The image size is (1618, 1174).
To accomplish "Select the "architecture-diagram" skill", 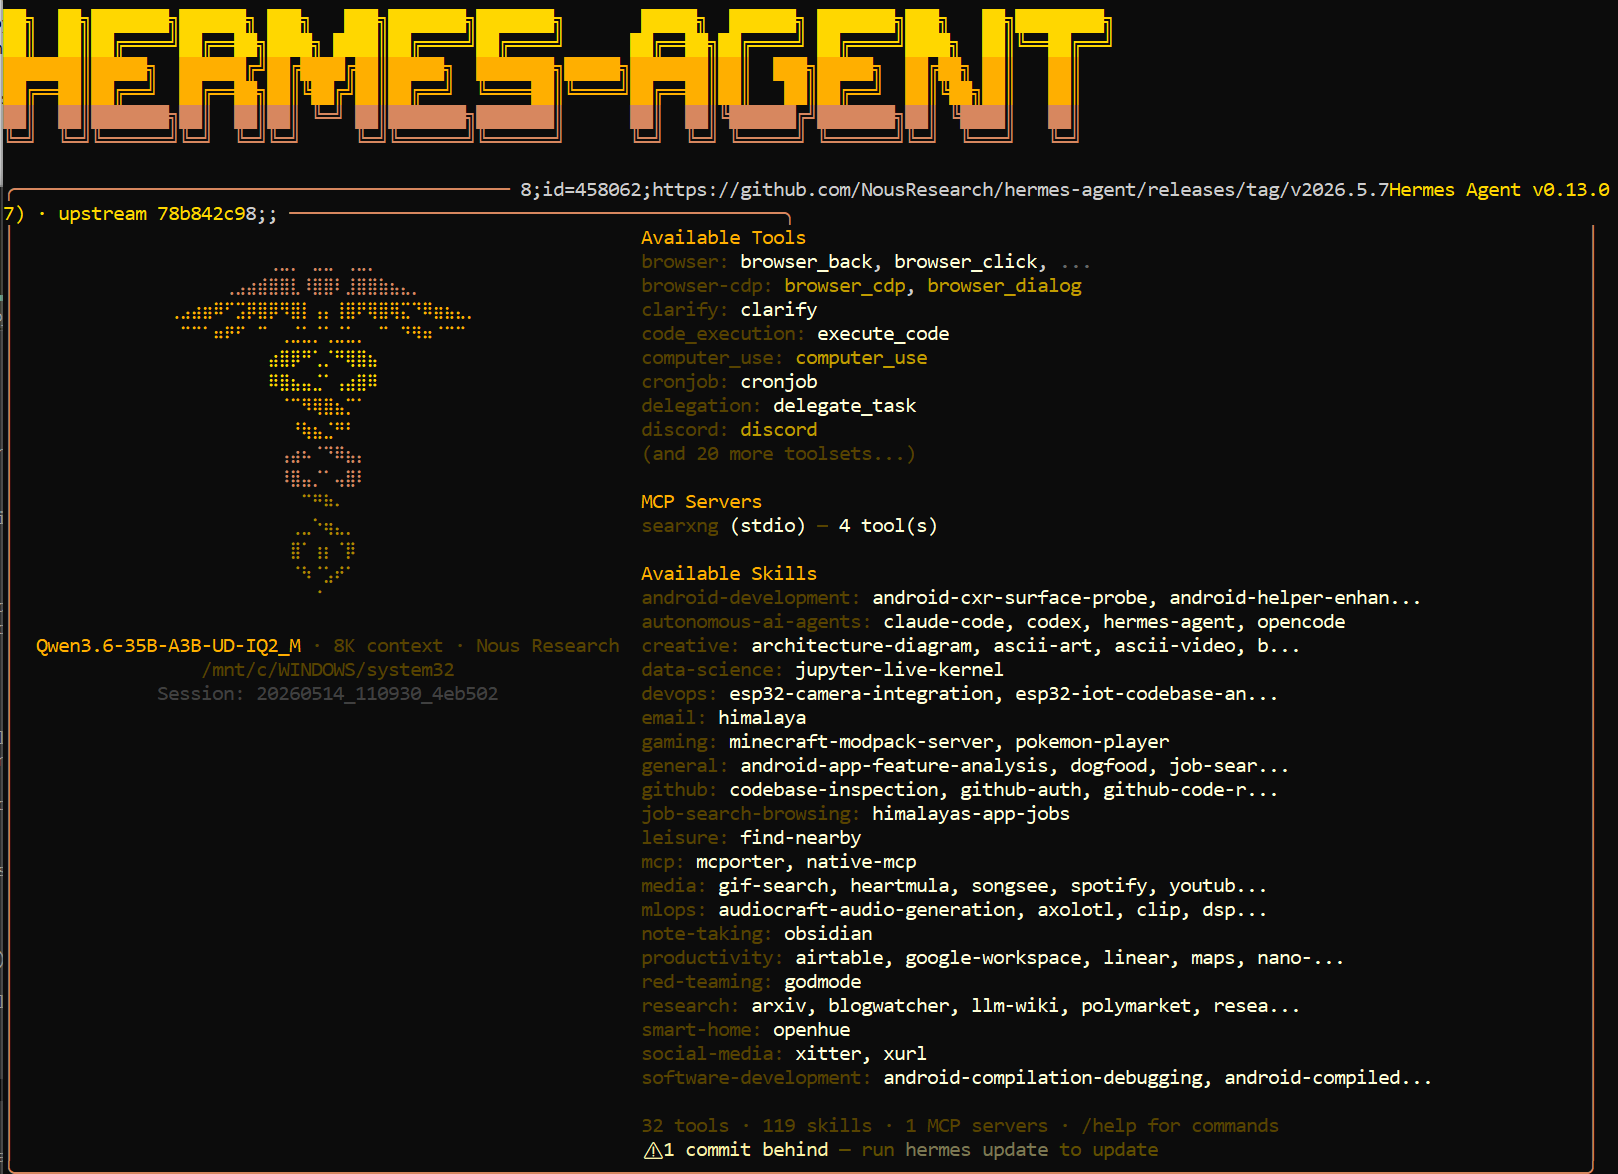I will 861,646.
